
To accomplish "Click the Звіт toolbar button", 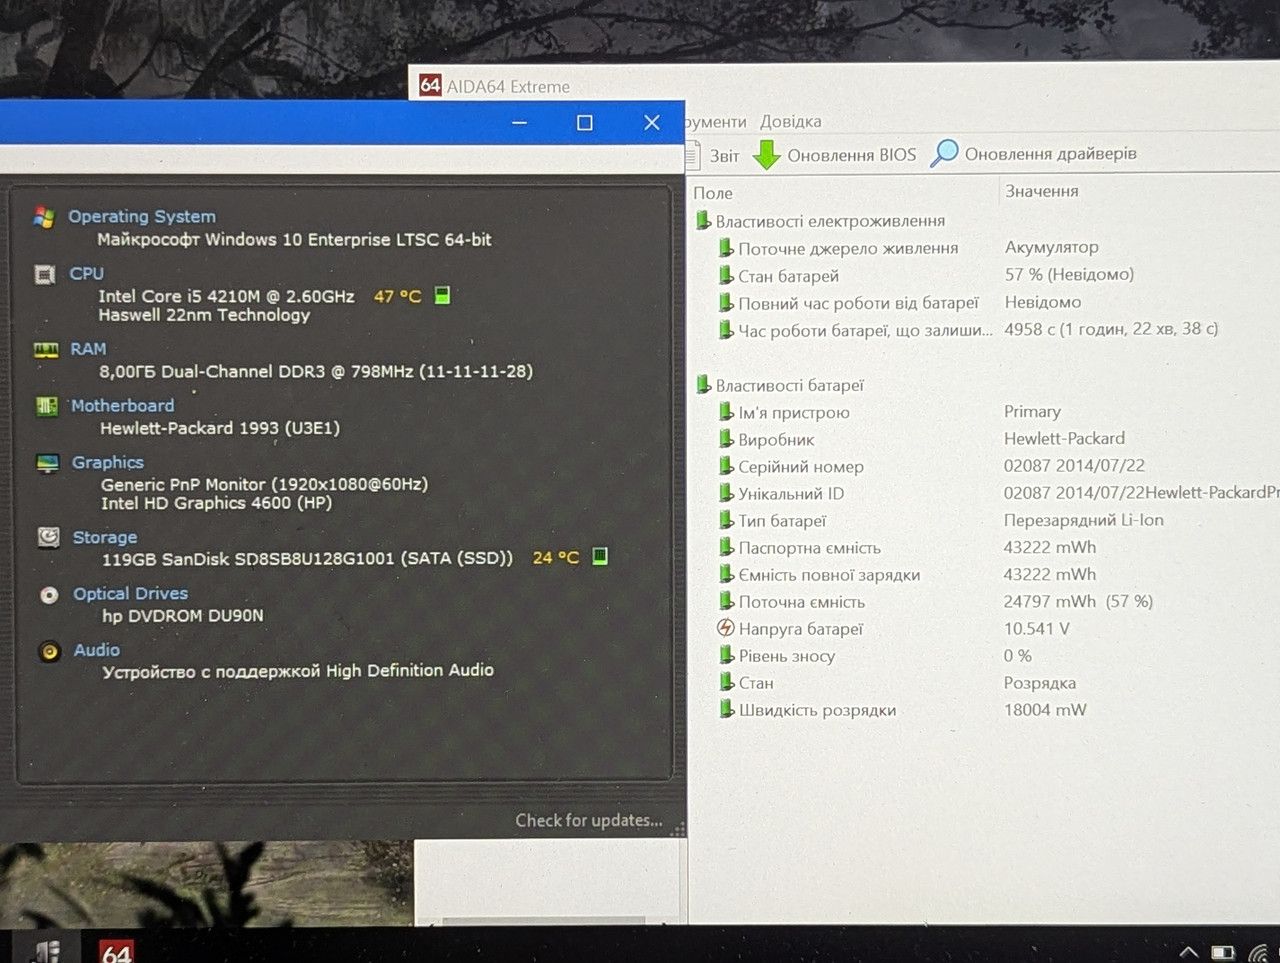I will [713, 155].
